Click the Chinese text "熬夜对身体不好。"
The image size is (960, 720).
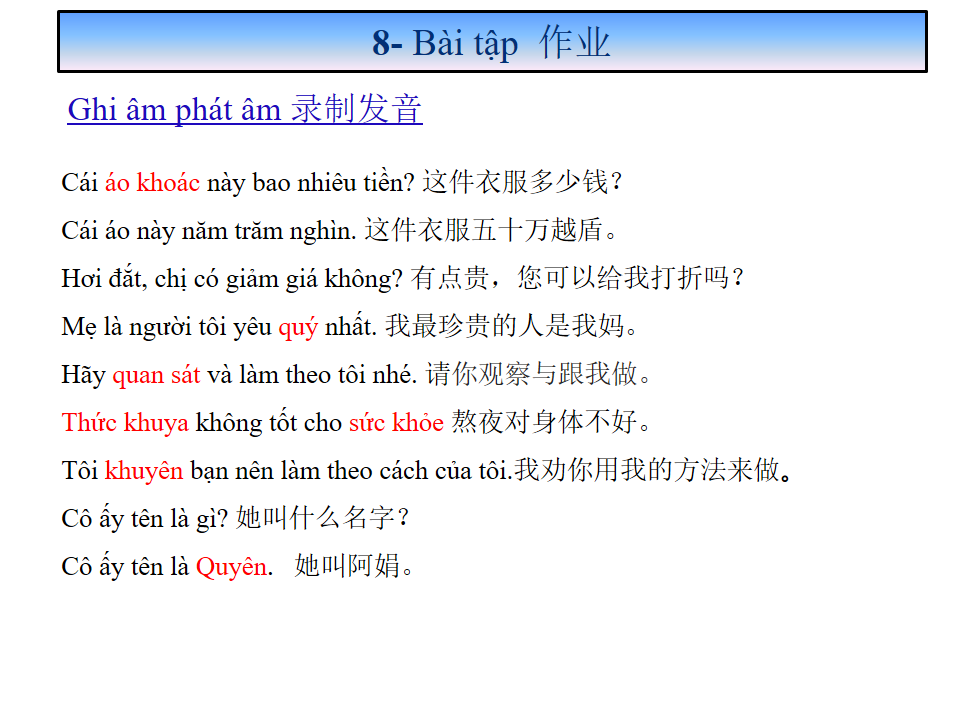coord(552,423)
